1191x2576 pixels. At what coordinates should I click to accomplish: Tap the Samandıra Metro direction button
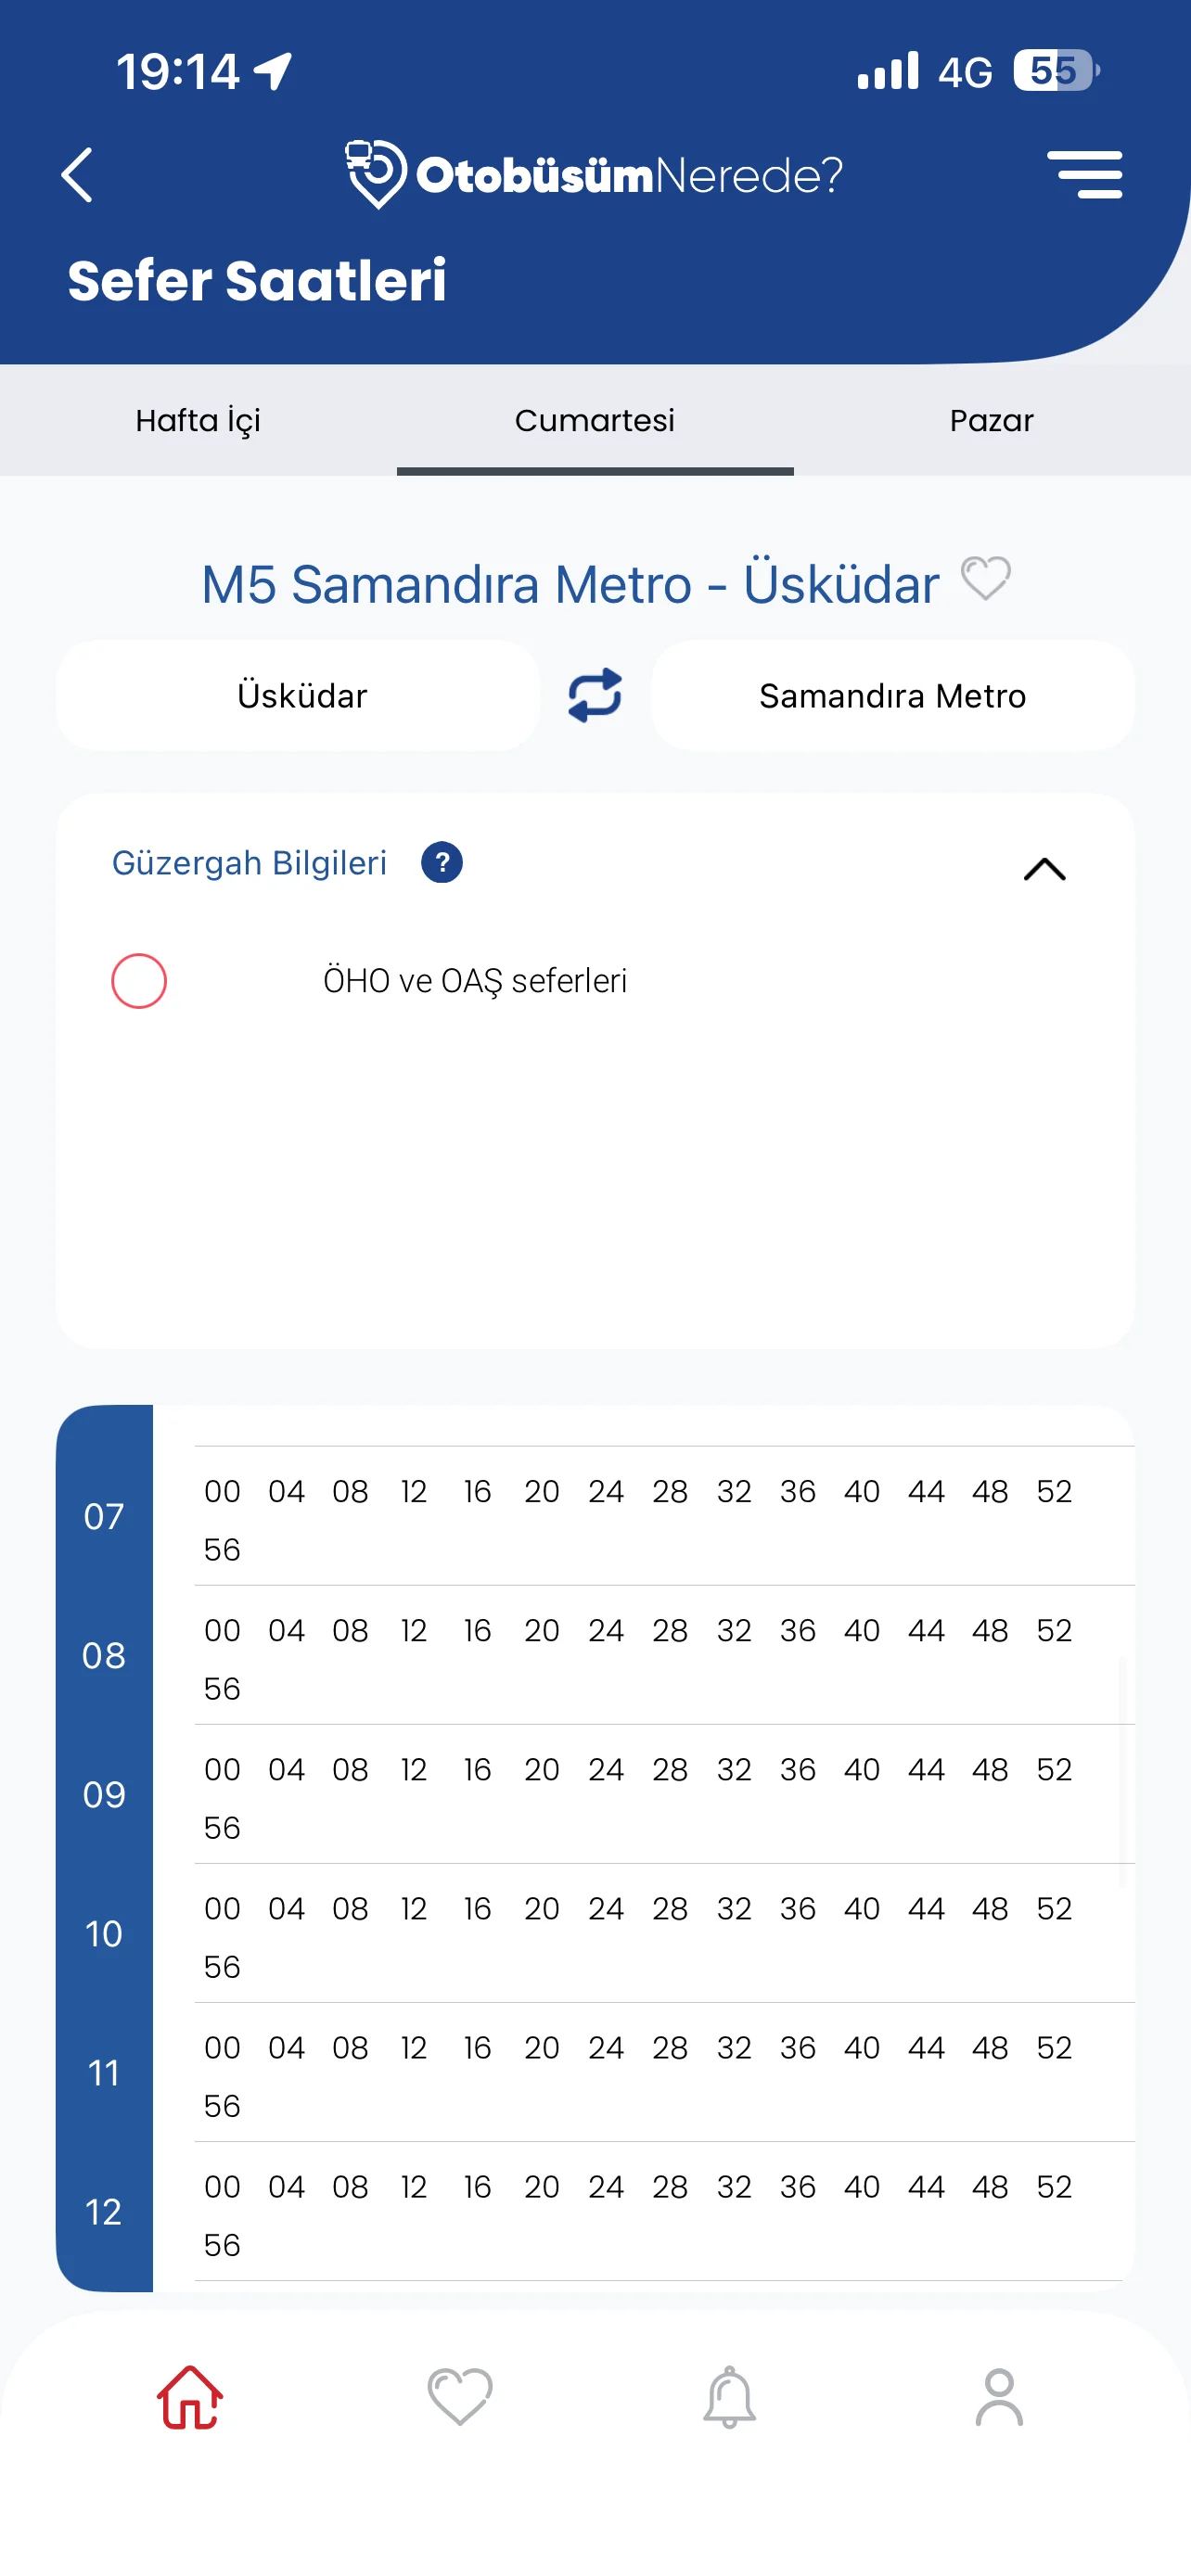[x=892, y=695]
